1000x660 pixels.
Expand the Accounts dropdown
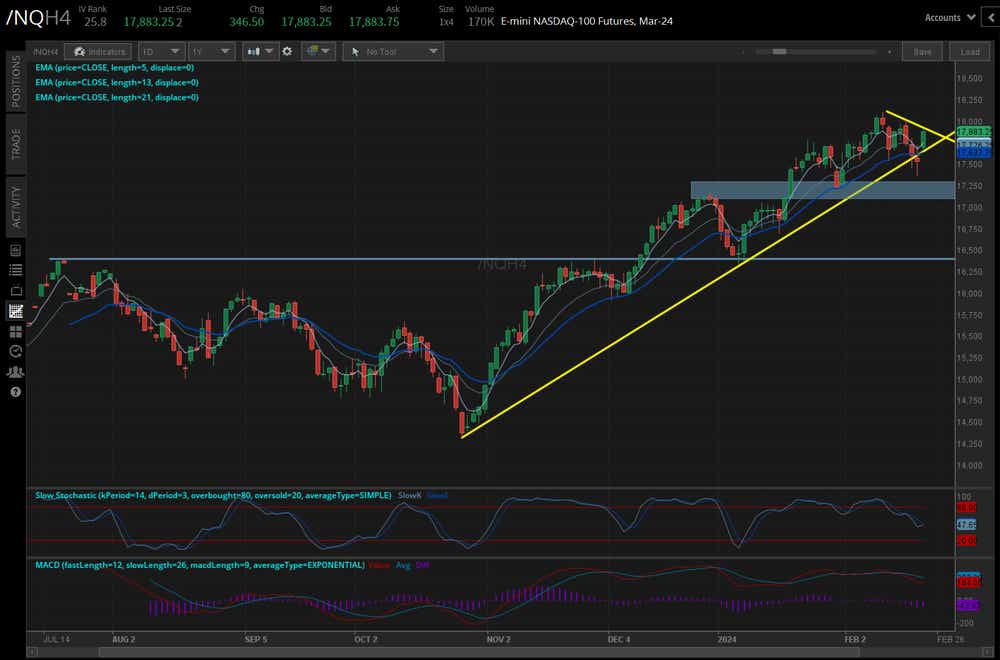pyautogui.click(x=948, y=17)
